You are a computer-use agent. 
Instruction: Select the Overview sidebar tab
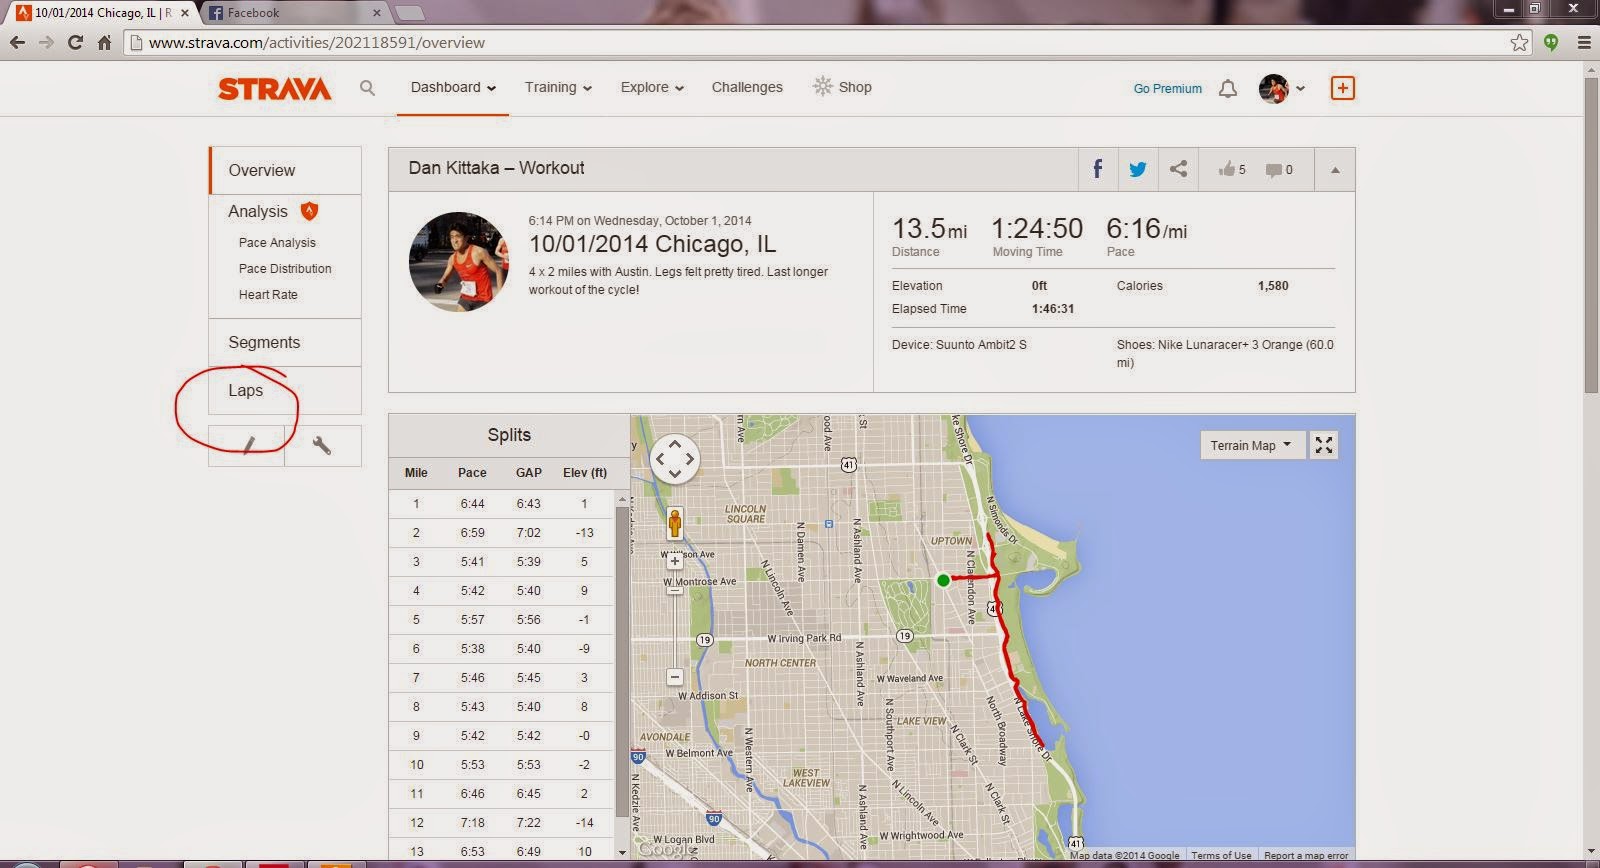pos(285,171)
